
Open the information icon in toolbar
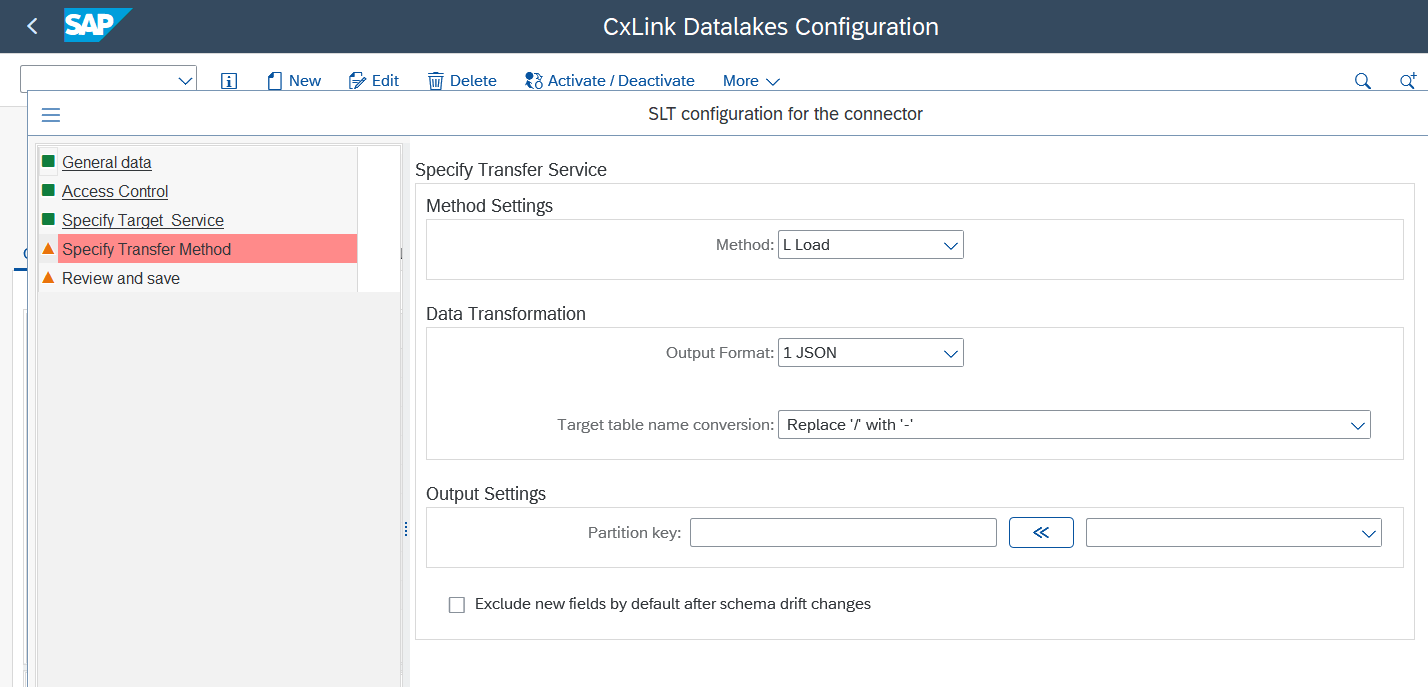click(x=229, y=81)
